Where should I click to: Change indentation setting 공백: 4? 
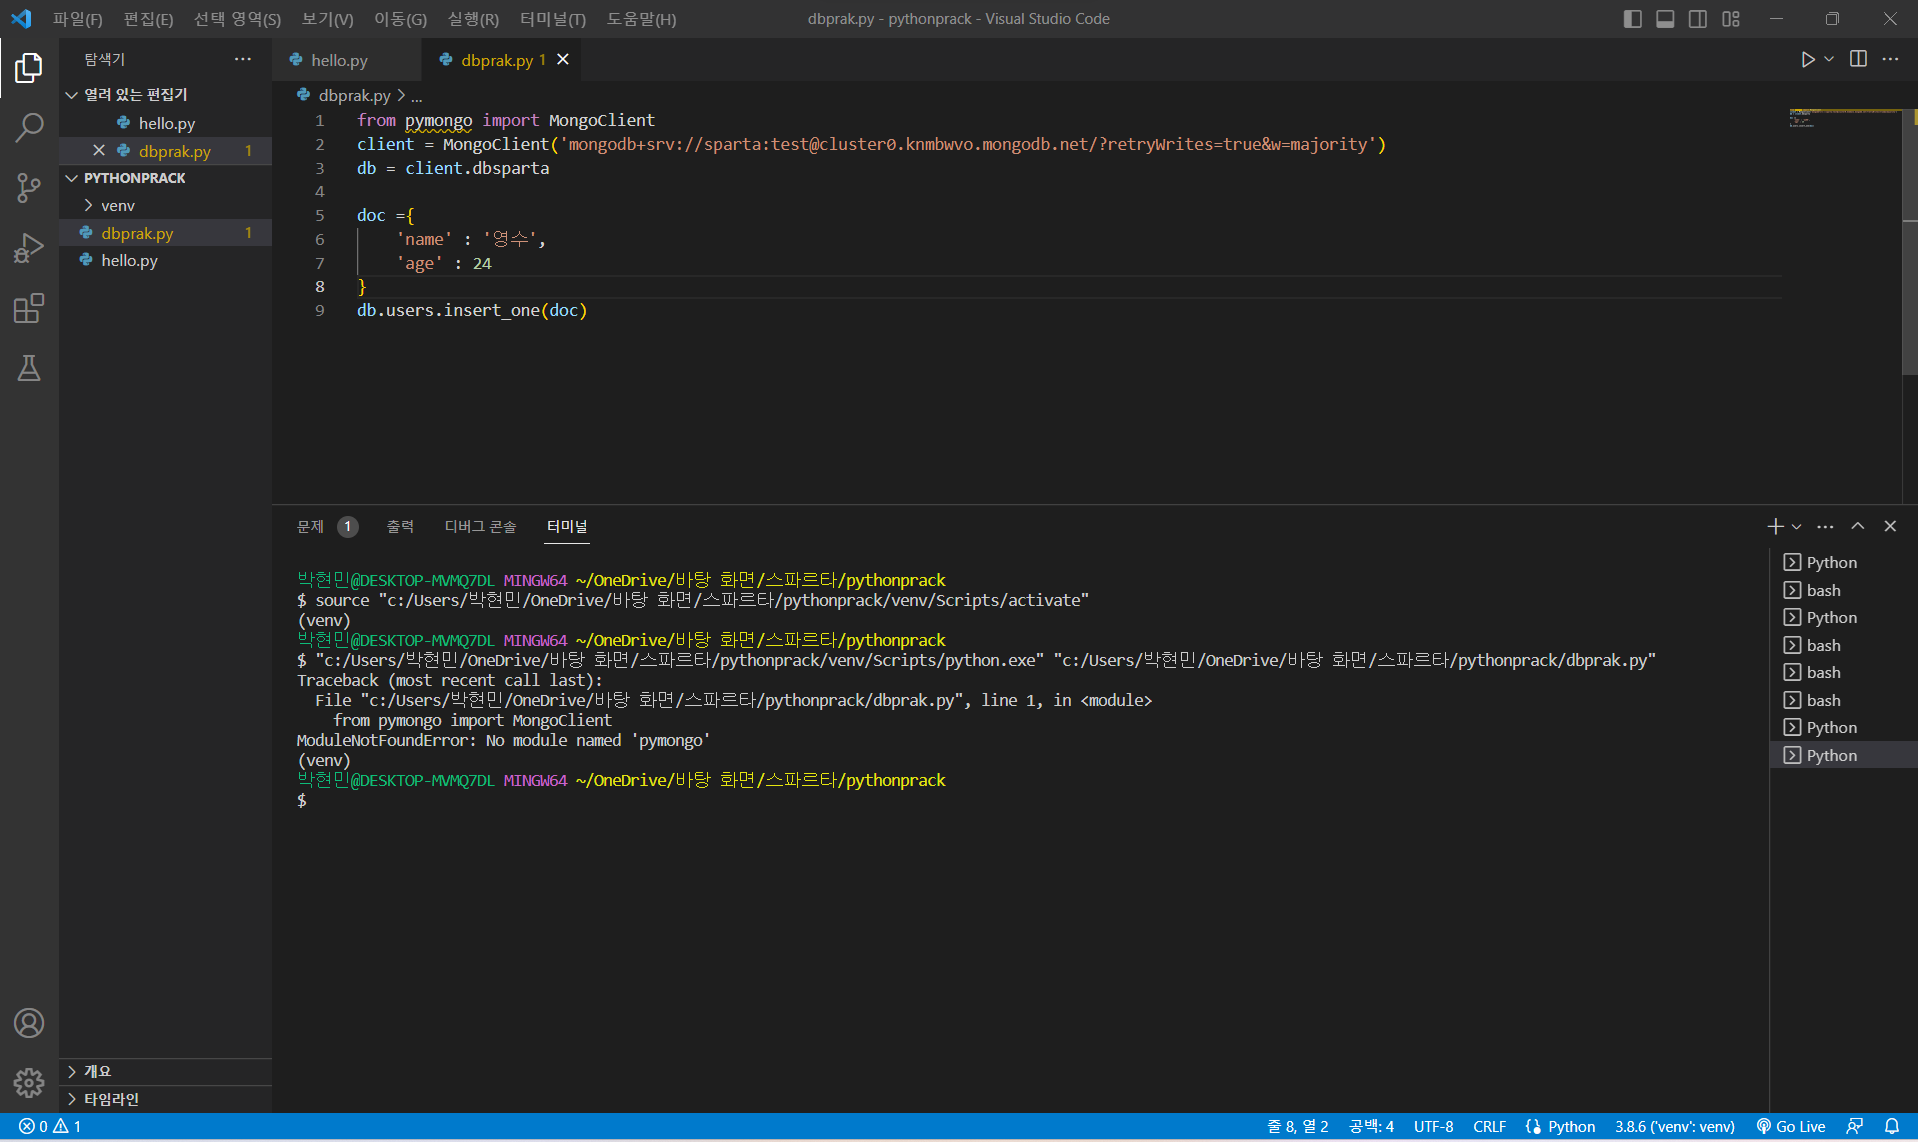1371,1127
